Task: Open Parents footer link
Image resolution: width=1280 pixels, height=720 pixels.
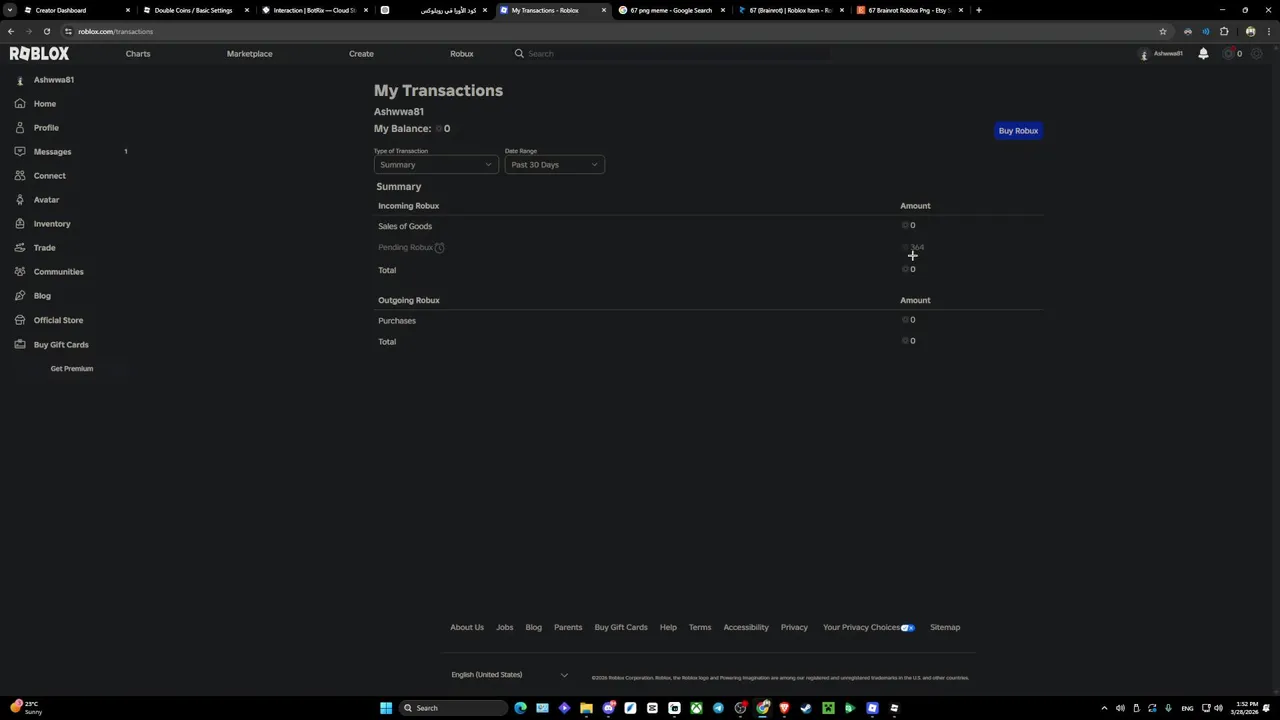Action: (568, 627)
